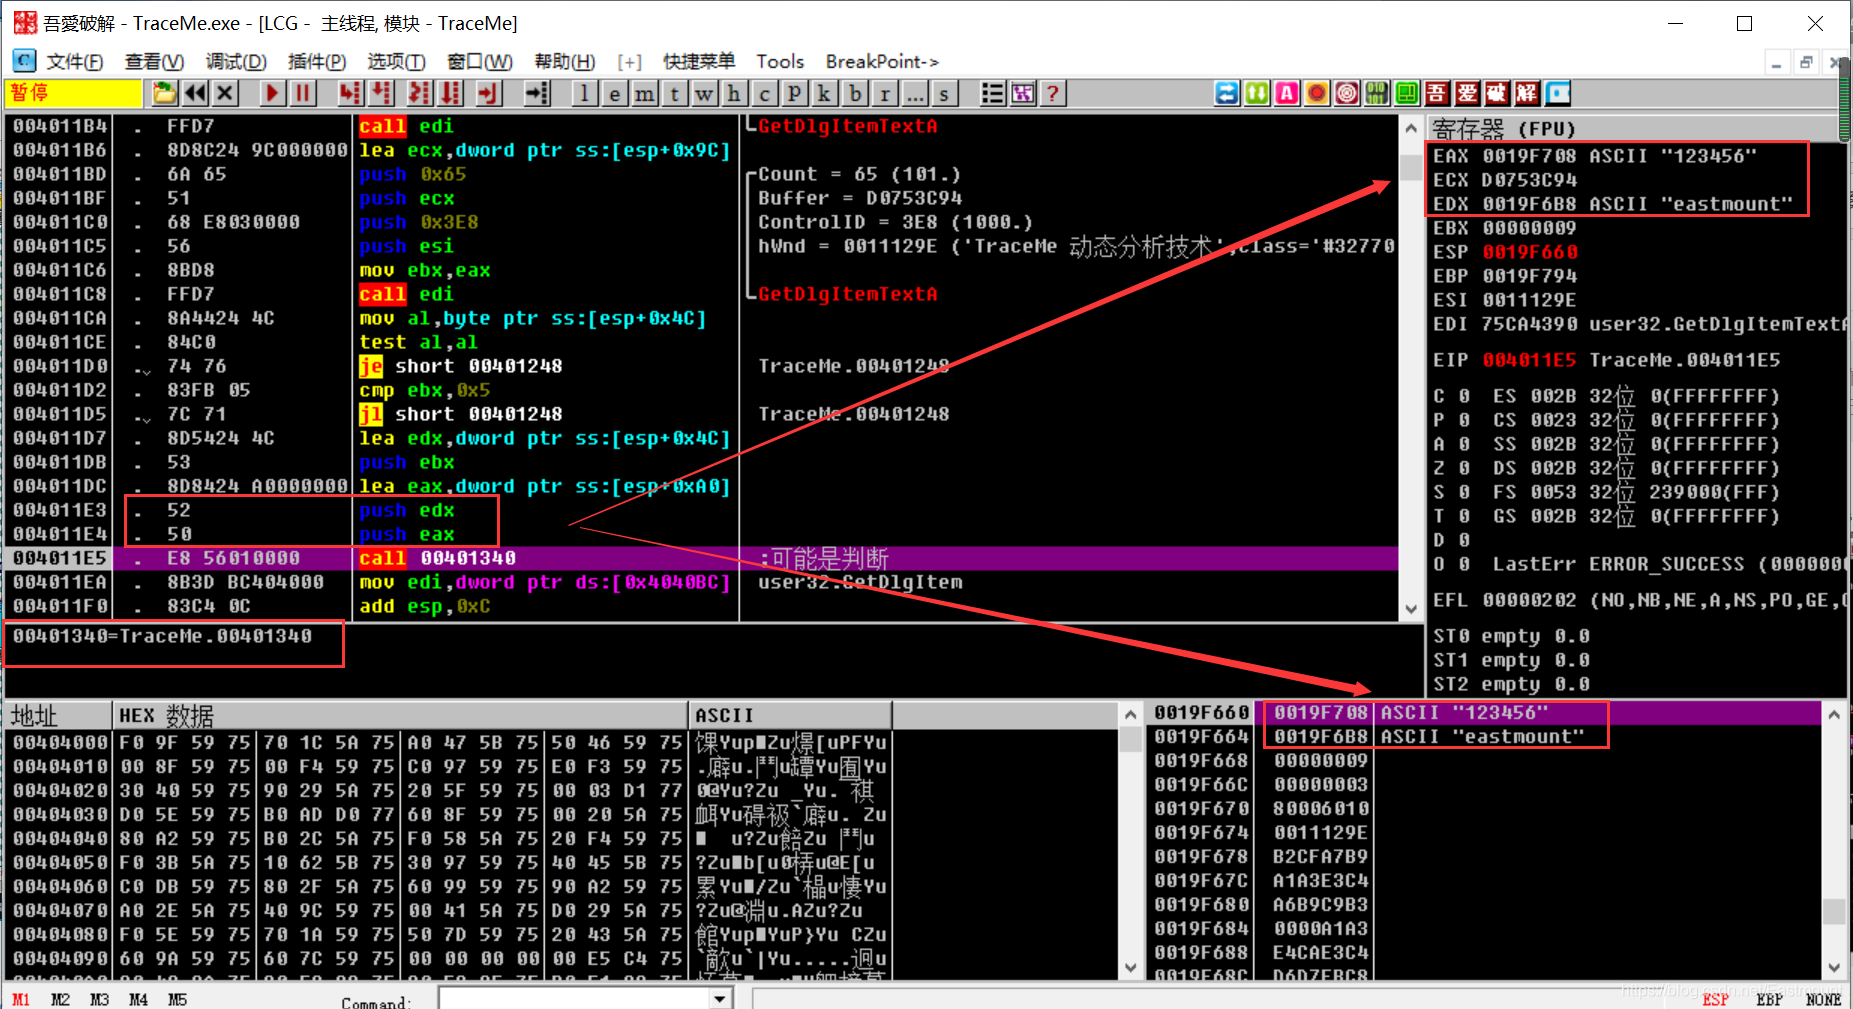
Task: Click the Trace over toolbar icon
Action: click(451, 93)
